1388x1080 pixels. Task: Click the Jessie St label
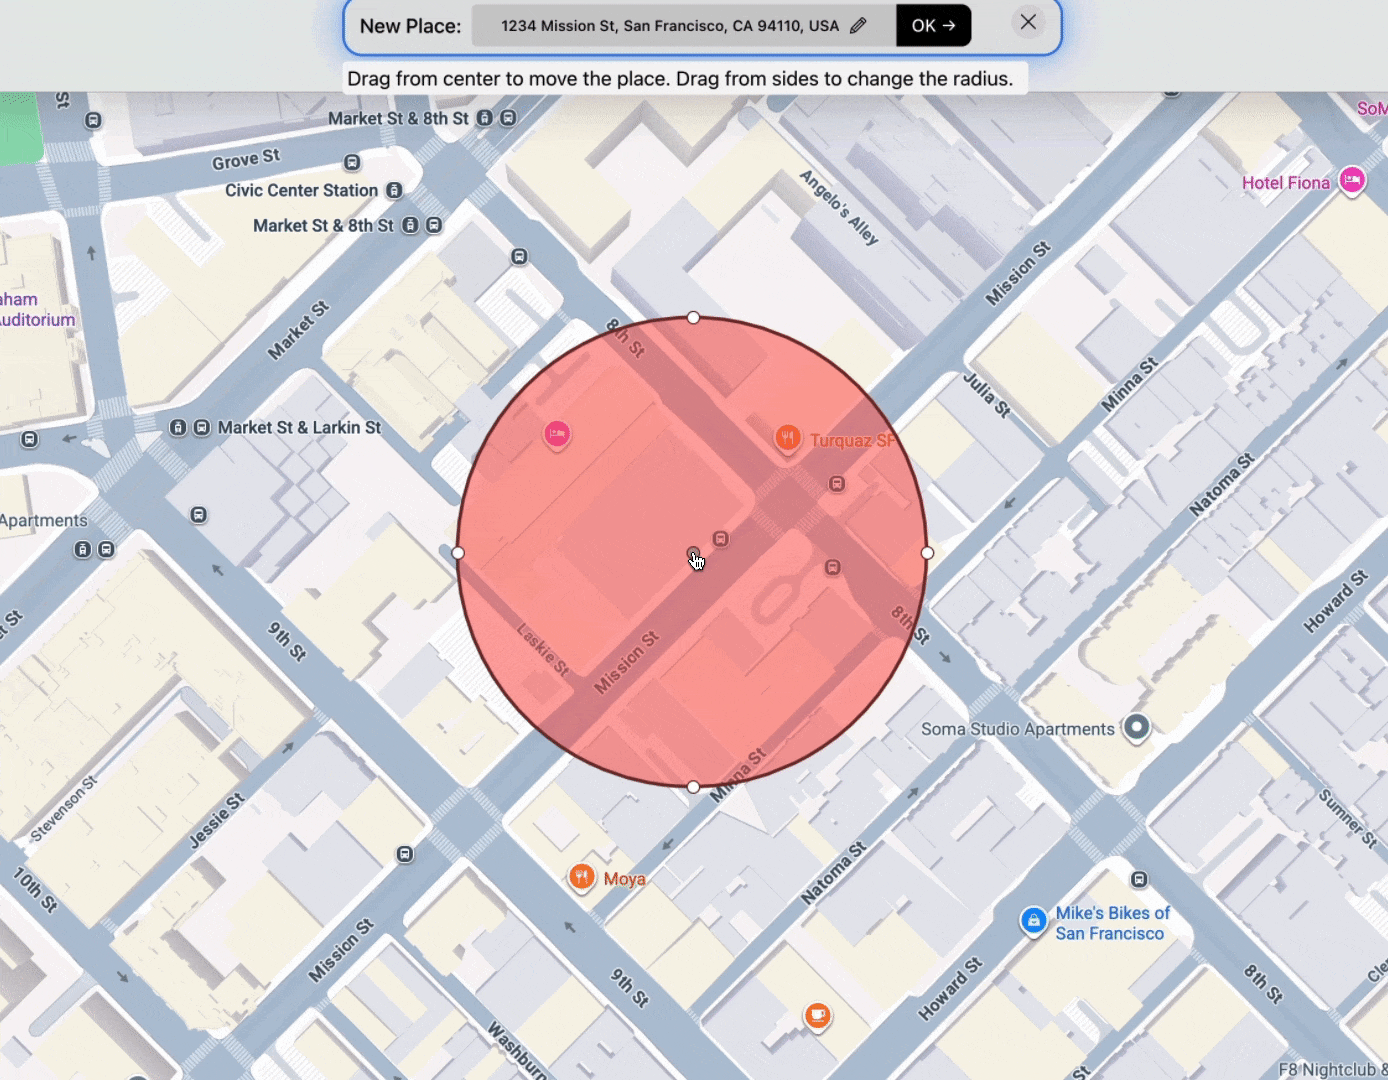coord(217,821)
